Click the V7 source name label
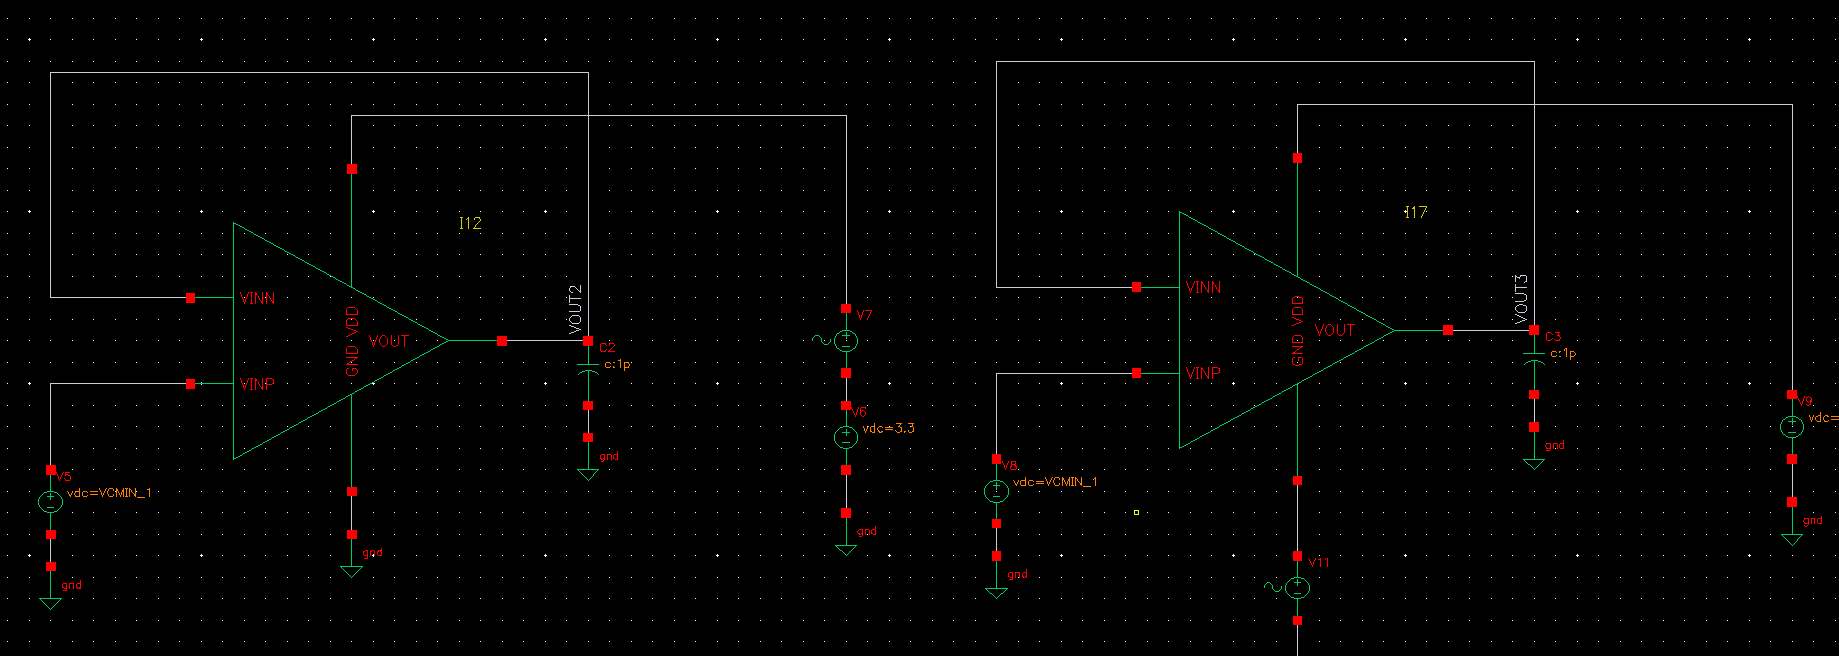Viewport: 1839px width, 656px height. [864, 315]
